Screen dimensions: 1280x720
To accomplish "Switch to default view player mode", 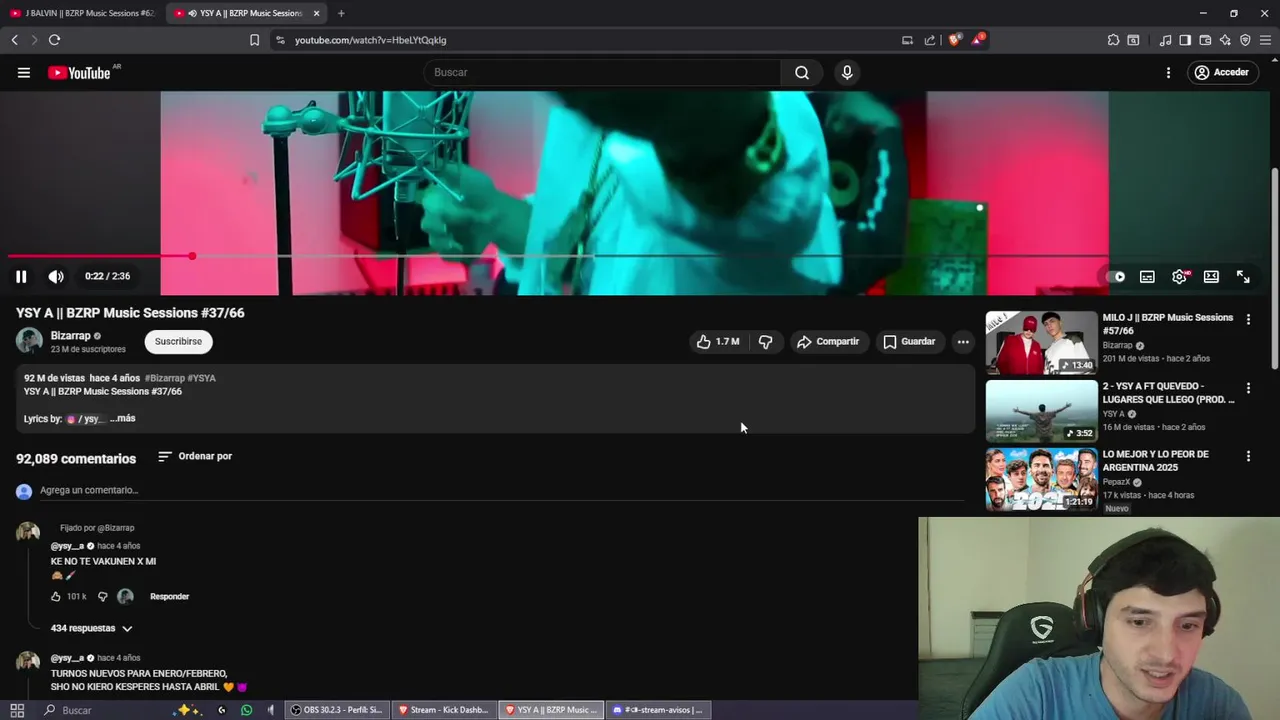I will [1211, 277].
